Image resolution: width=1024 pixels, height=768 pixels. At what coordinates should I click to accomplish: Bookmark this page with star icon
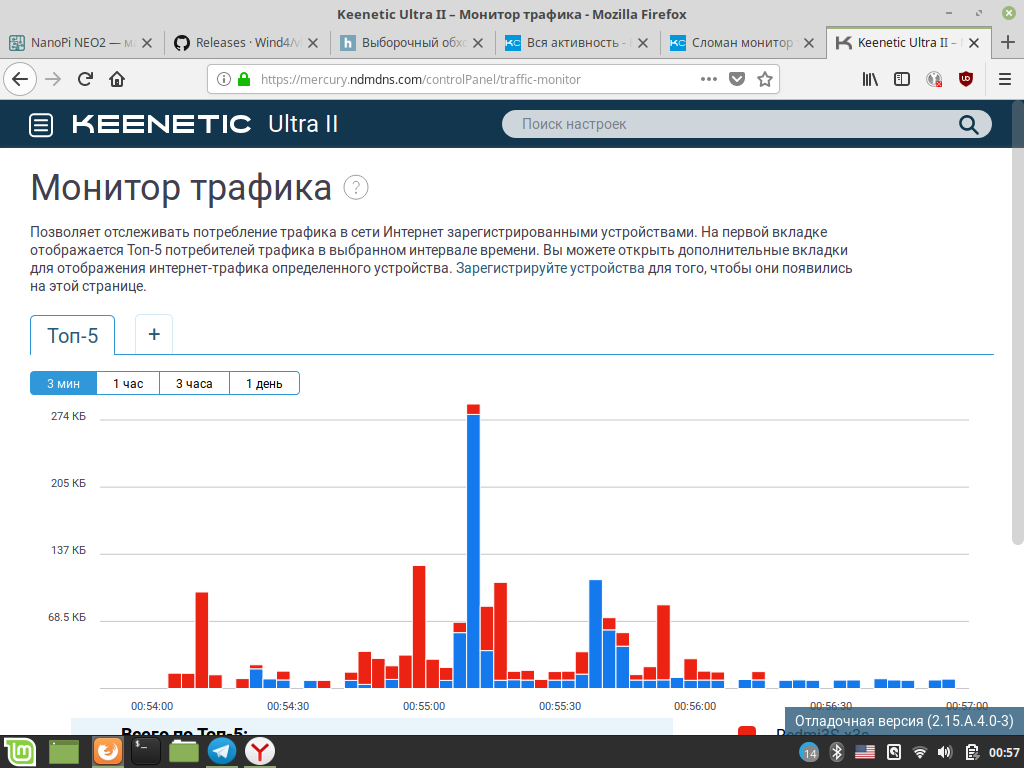click(x=765, y=80)
